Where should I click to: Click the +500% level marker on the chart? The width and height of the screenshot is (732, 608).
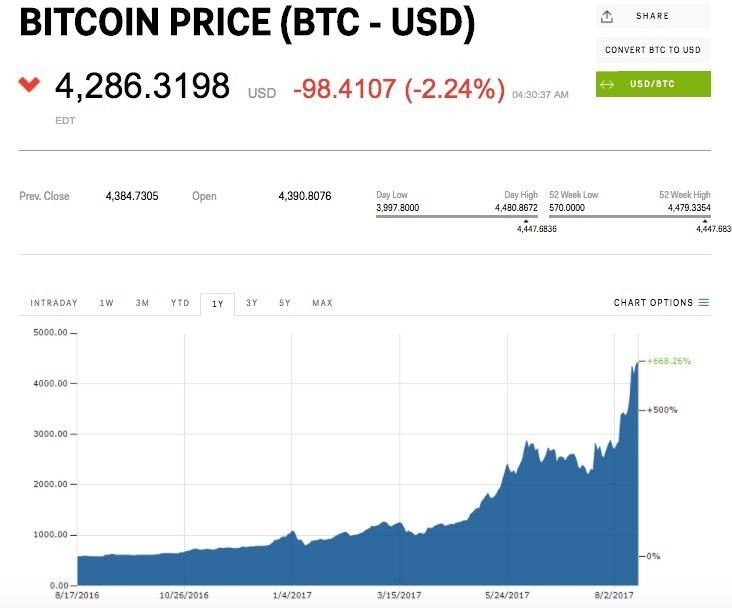click(x=663, y=410)
